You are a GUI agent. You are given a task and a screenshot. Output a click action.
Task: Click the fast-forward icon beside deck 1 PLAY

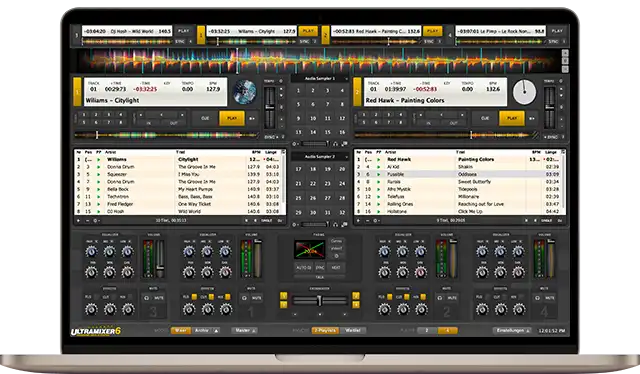point(252,118)
